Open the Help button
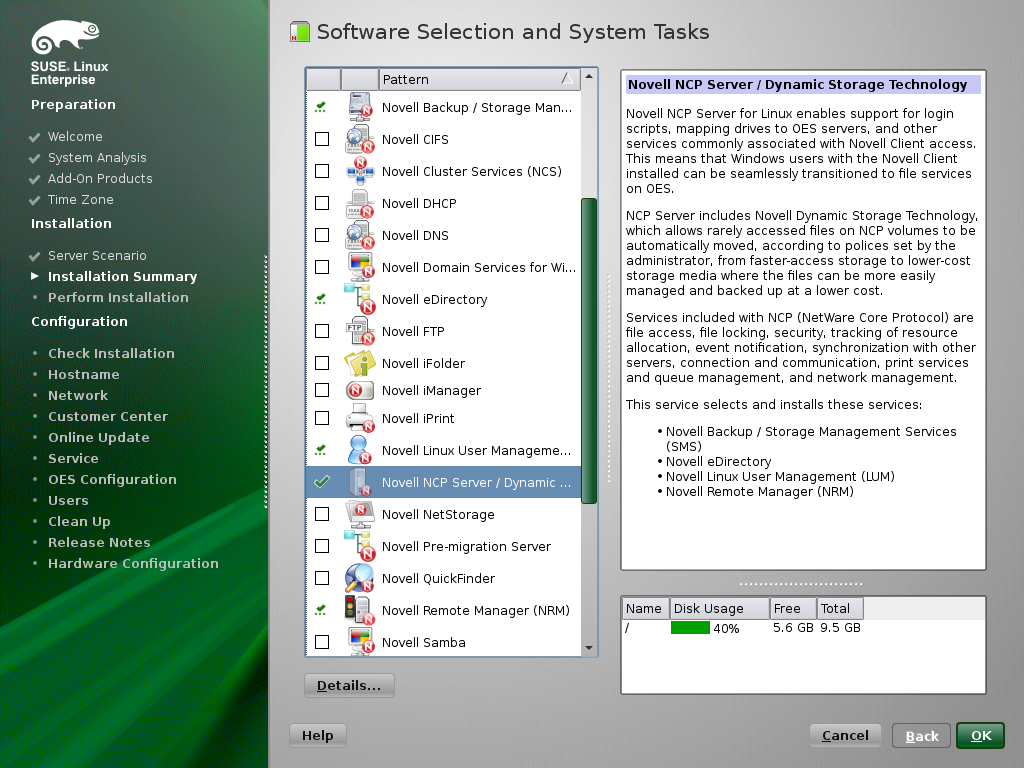 click(317, 735)
